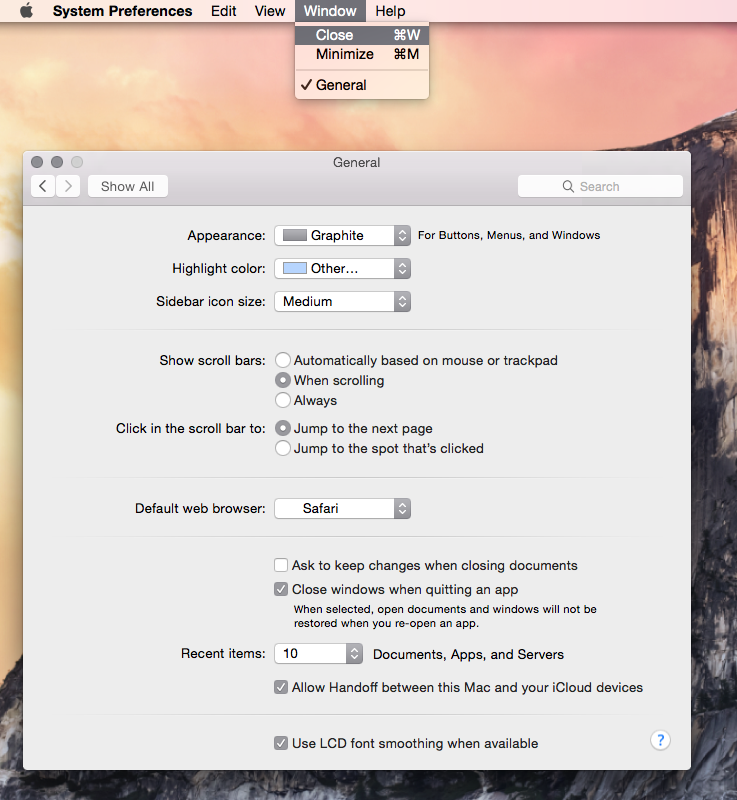Click the "For Buttons, Menus, and Windows" text
Viewport: 737px width, 800px height.
coord(509,235)
